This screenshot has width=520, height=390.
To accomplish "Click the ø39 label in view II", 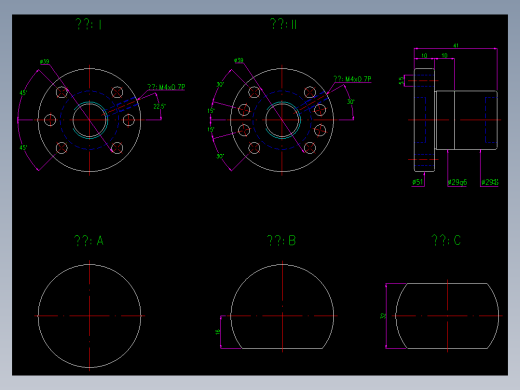I will click(x=239, y=60).
